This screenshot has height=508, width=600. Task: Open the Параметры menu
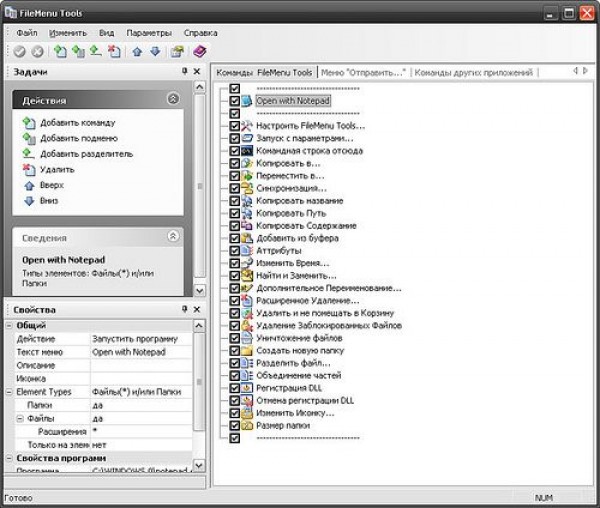[148, 32]
